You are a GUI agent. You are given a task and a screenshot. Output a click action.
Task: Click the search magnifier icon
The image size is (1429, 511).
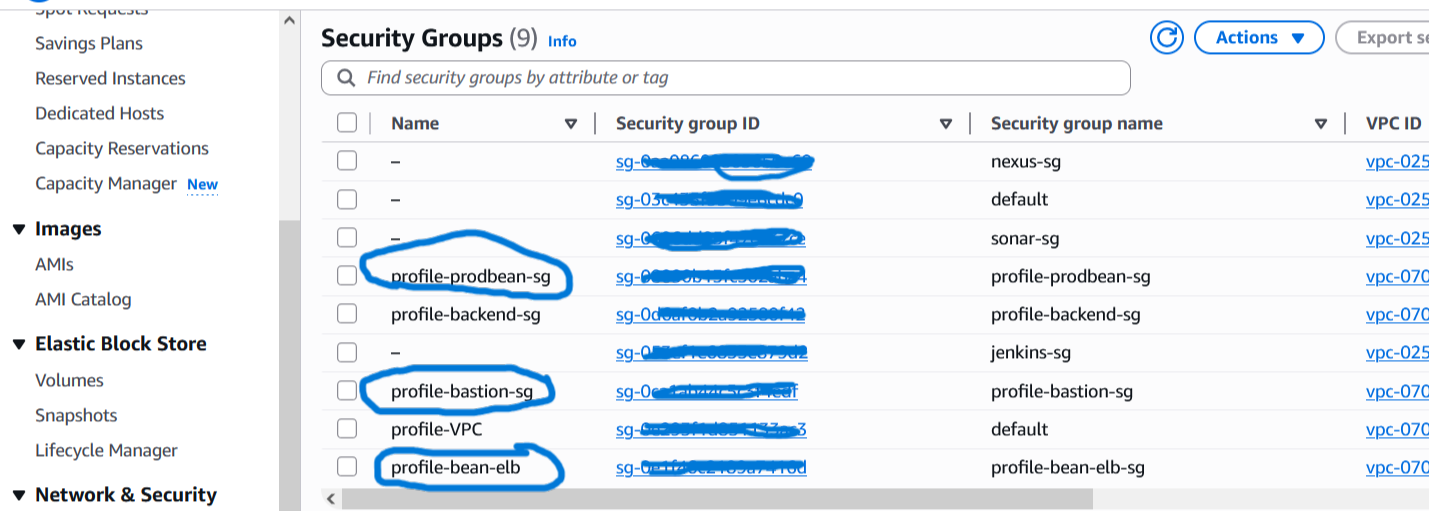click(346, 78)
